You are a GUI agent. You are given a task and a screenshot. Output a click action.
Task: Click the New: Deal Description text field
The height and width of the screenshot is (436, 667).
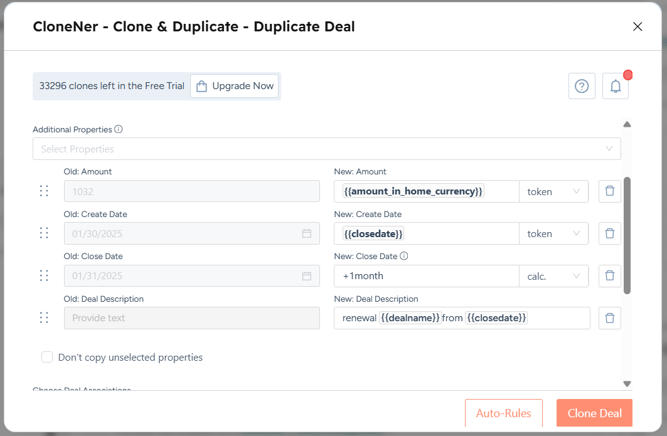[x=462, y=318]
